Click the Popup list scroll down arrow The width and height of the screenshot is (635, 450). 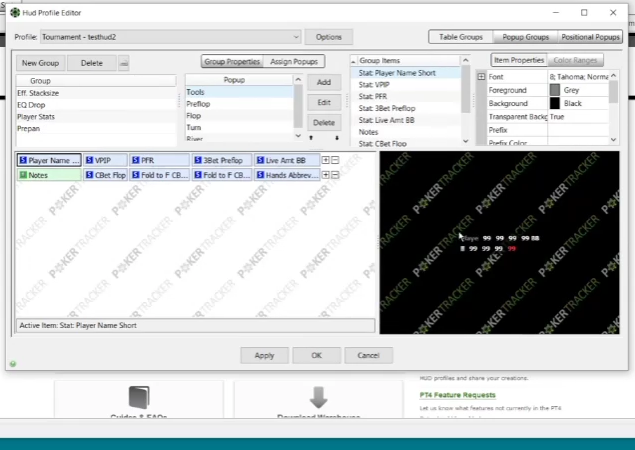click(298, 136)
